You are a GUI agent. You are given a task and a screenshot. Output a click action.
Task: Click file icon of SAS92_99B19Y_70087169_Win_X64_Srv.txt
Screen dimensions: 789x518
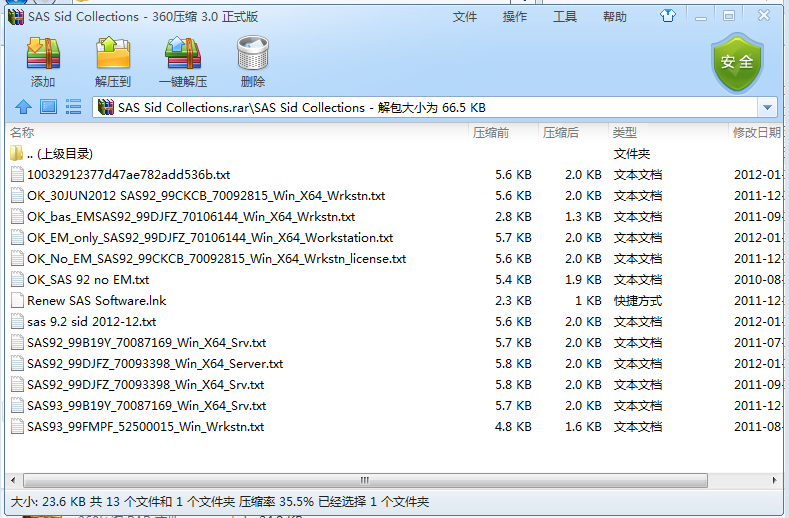(x=18, y=342)
